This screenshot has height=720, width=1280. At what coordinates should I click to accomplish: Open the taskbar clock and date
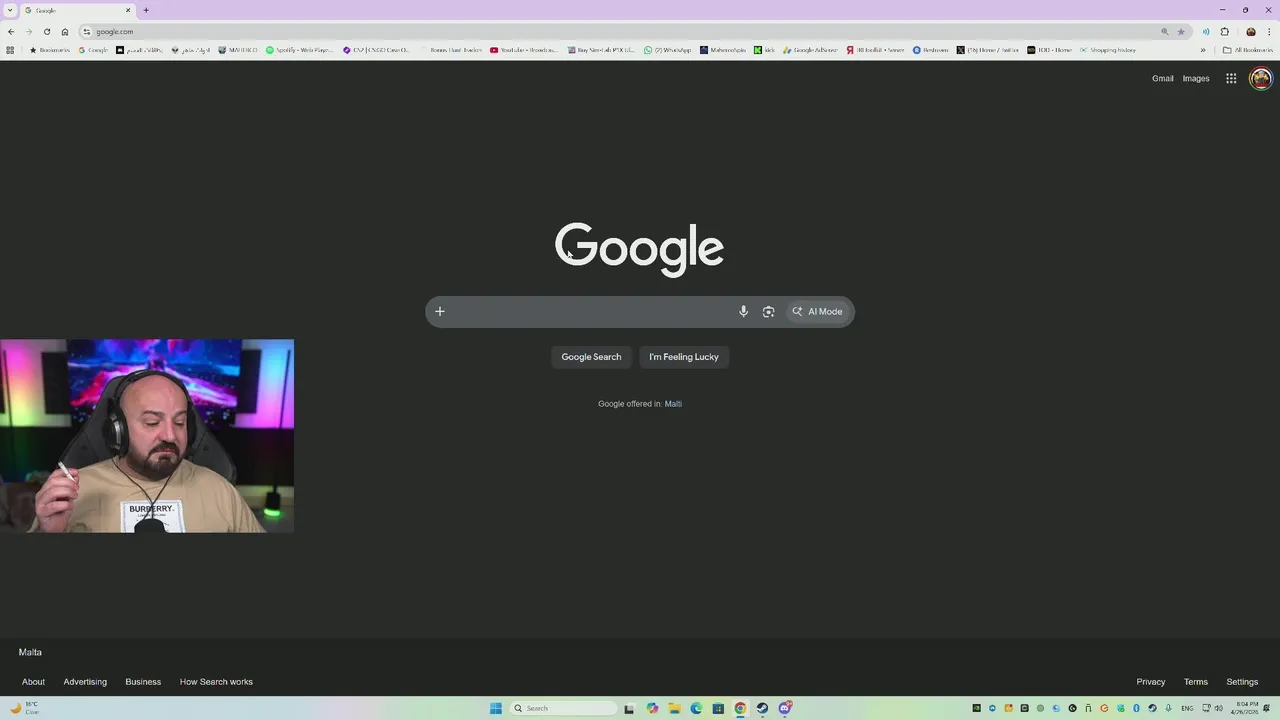coord(1247,708)
